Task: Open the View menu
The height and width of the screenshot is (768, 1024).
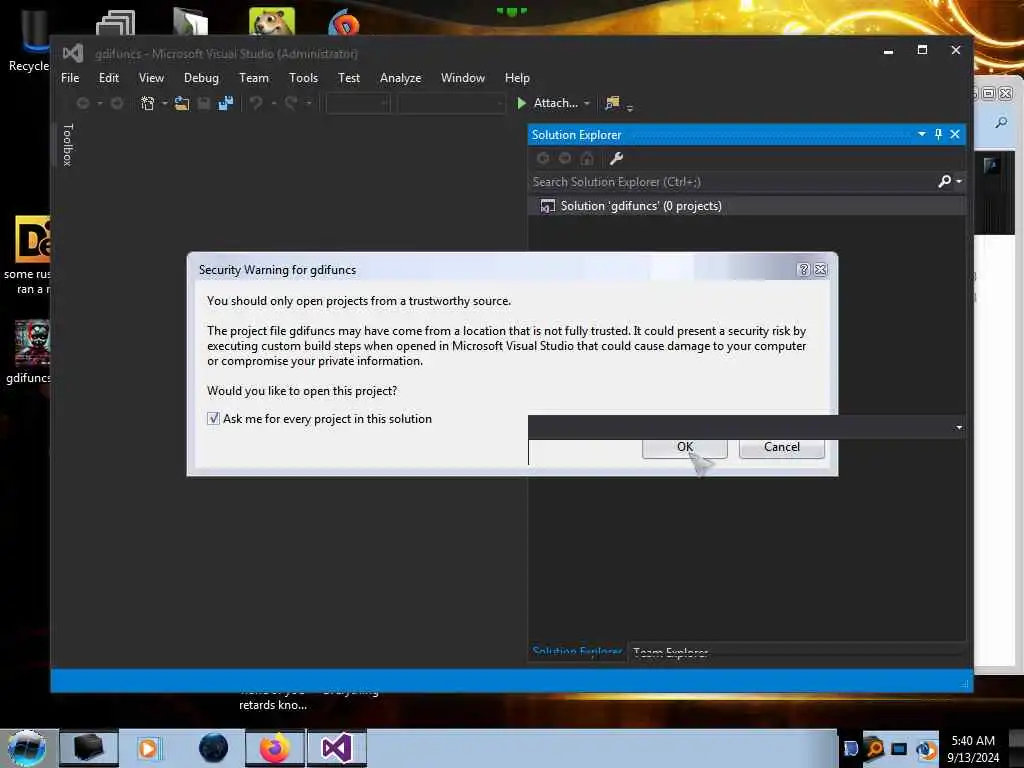Action: [x=151, y=78]
